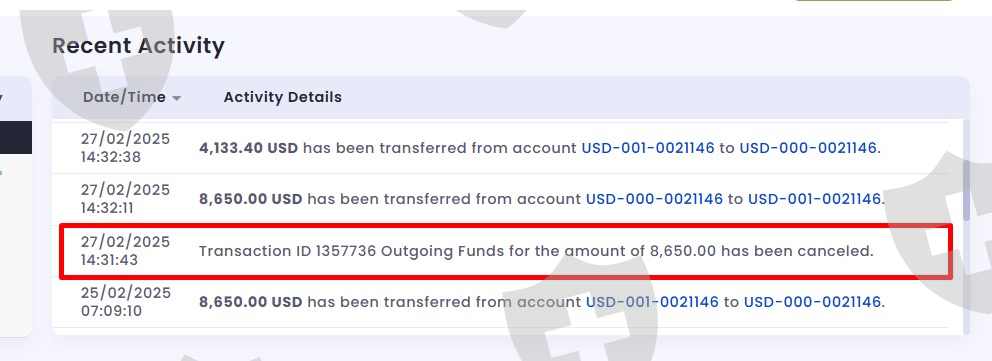The width and height of the screenshot is (992, 361).
Task: Select the Activity Details column header
Action: (283, 97)
